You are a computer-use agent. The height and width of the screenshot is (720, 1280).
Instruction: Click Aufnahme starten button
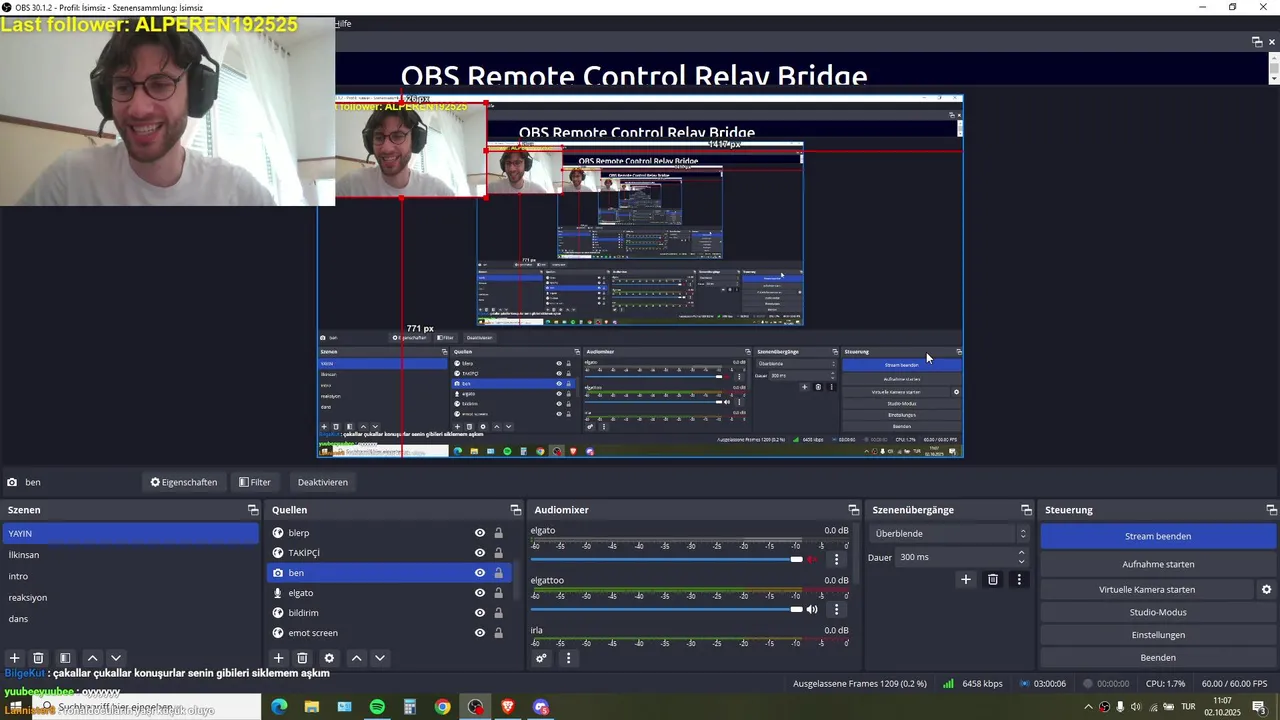(1158, 564)
